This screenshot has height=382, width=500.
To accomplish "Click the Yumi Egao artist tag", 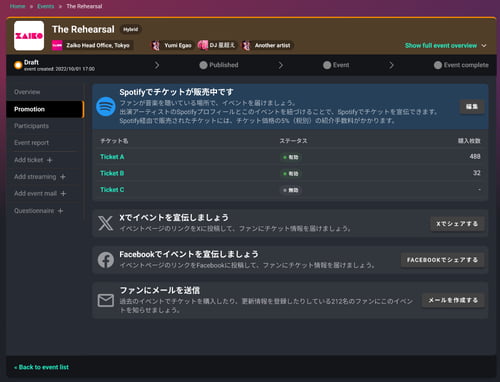I will (x=172, y=45).
